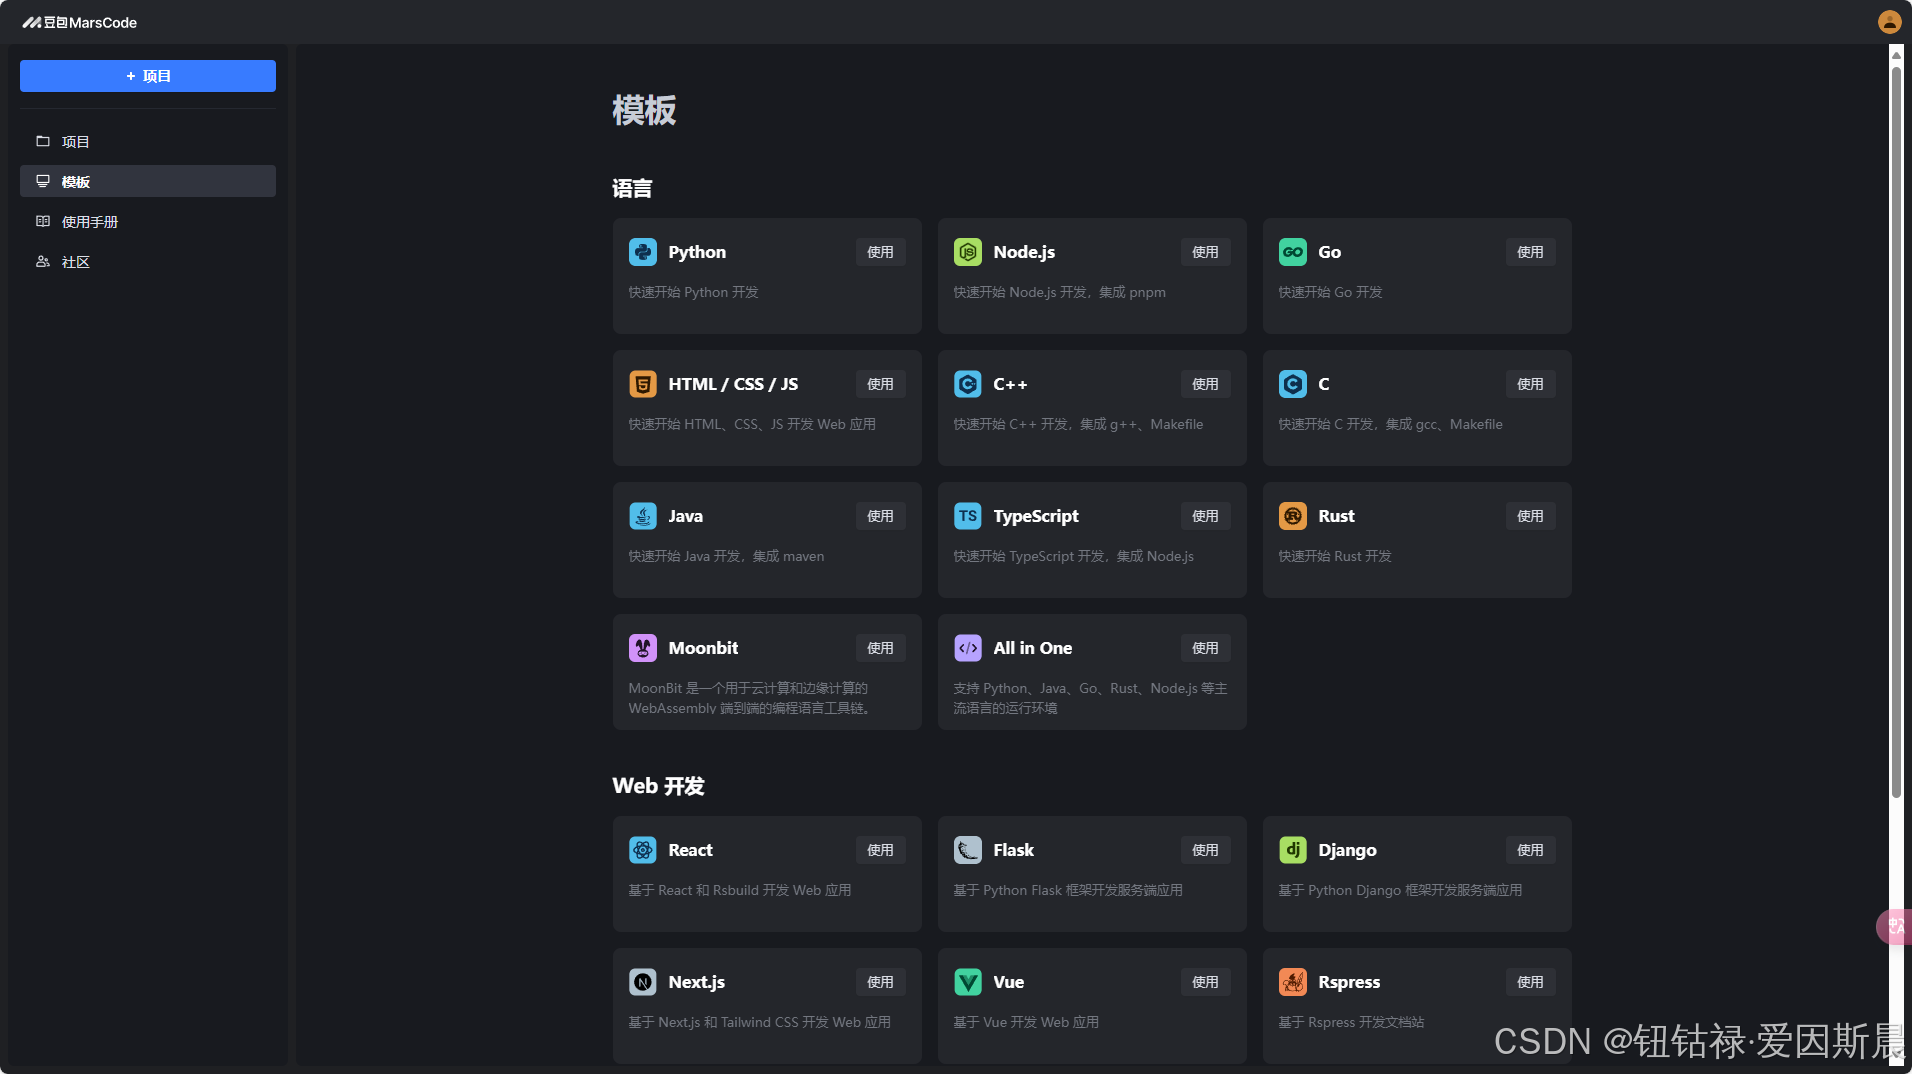Screen dimensions: 1912x1074
Task: Use the TypeScript template
Action: [x=1205, y=516]
